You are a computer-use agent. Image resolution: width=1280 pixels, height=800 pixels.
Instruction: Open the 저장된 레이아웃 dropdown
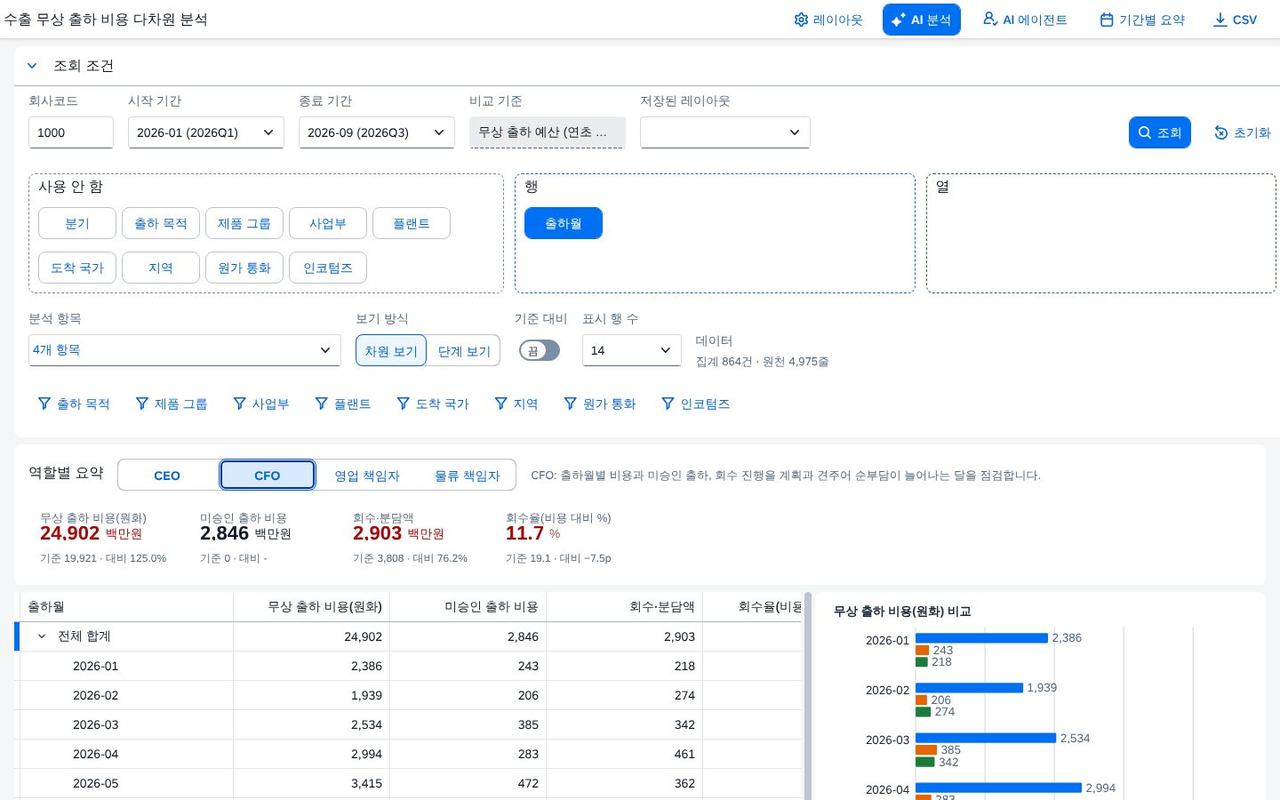[725, 132]
